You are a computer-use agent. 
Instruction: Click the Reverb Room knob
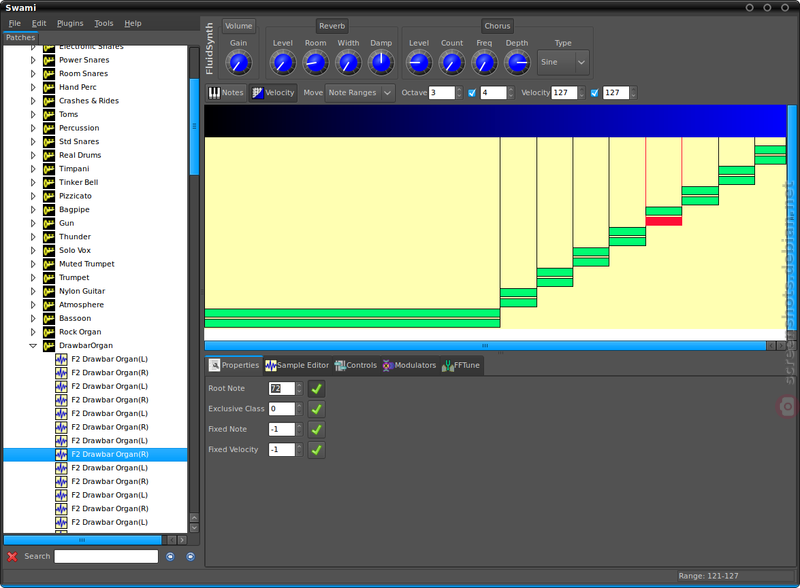point(315,63)
